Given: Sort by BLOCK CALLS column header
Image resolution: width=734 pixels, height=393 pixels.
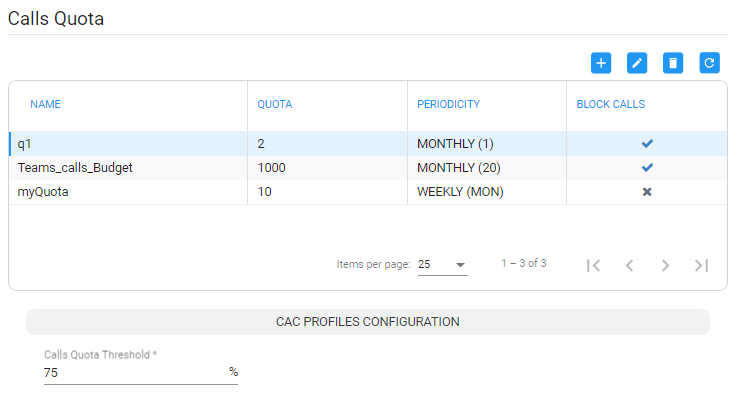Looking at the screenshot, I should (x=610, y=104).
